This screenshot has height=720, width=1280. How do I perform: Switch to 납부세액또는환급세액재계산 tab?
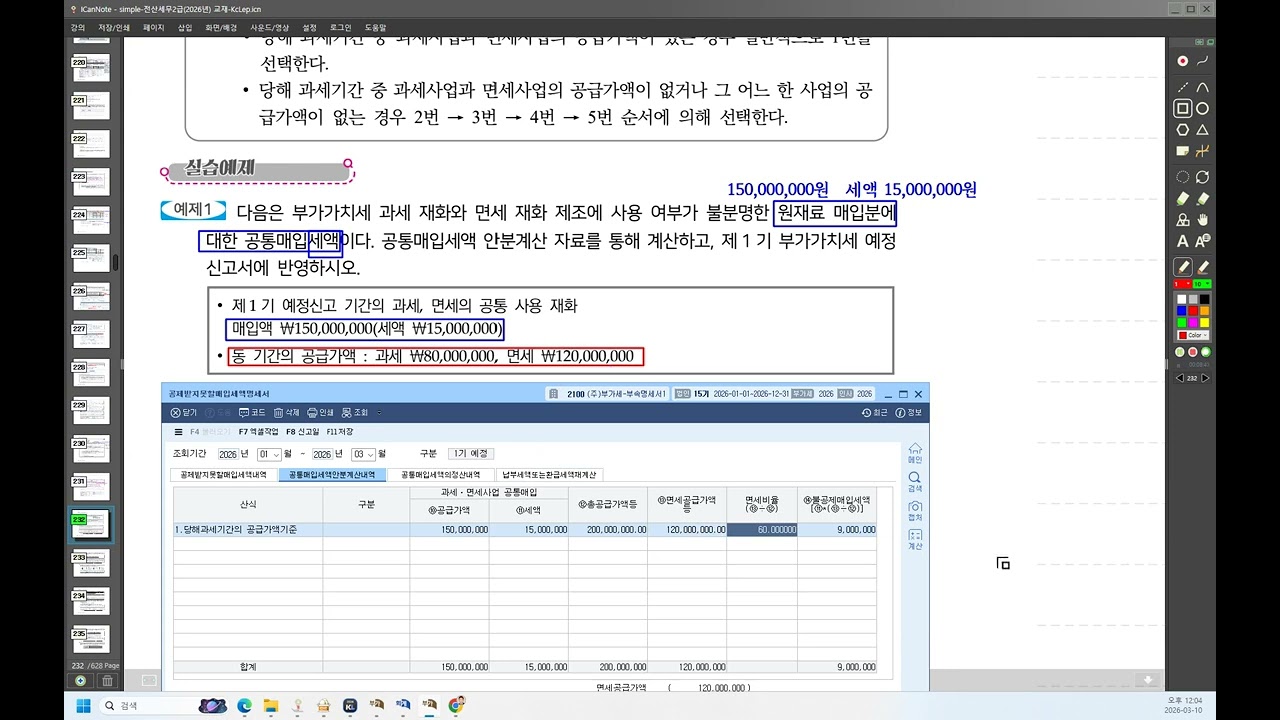(x=550, y=475)
